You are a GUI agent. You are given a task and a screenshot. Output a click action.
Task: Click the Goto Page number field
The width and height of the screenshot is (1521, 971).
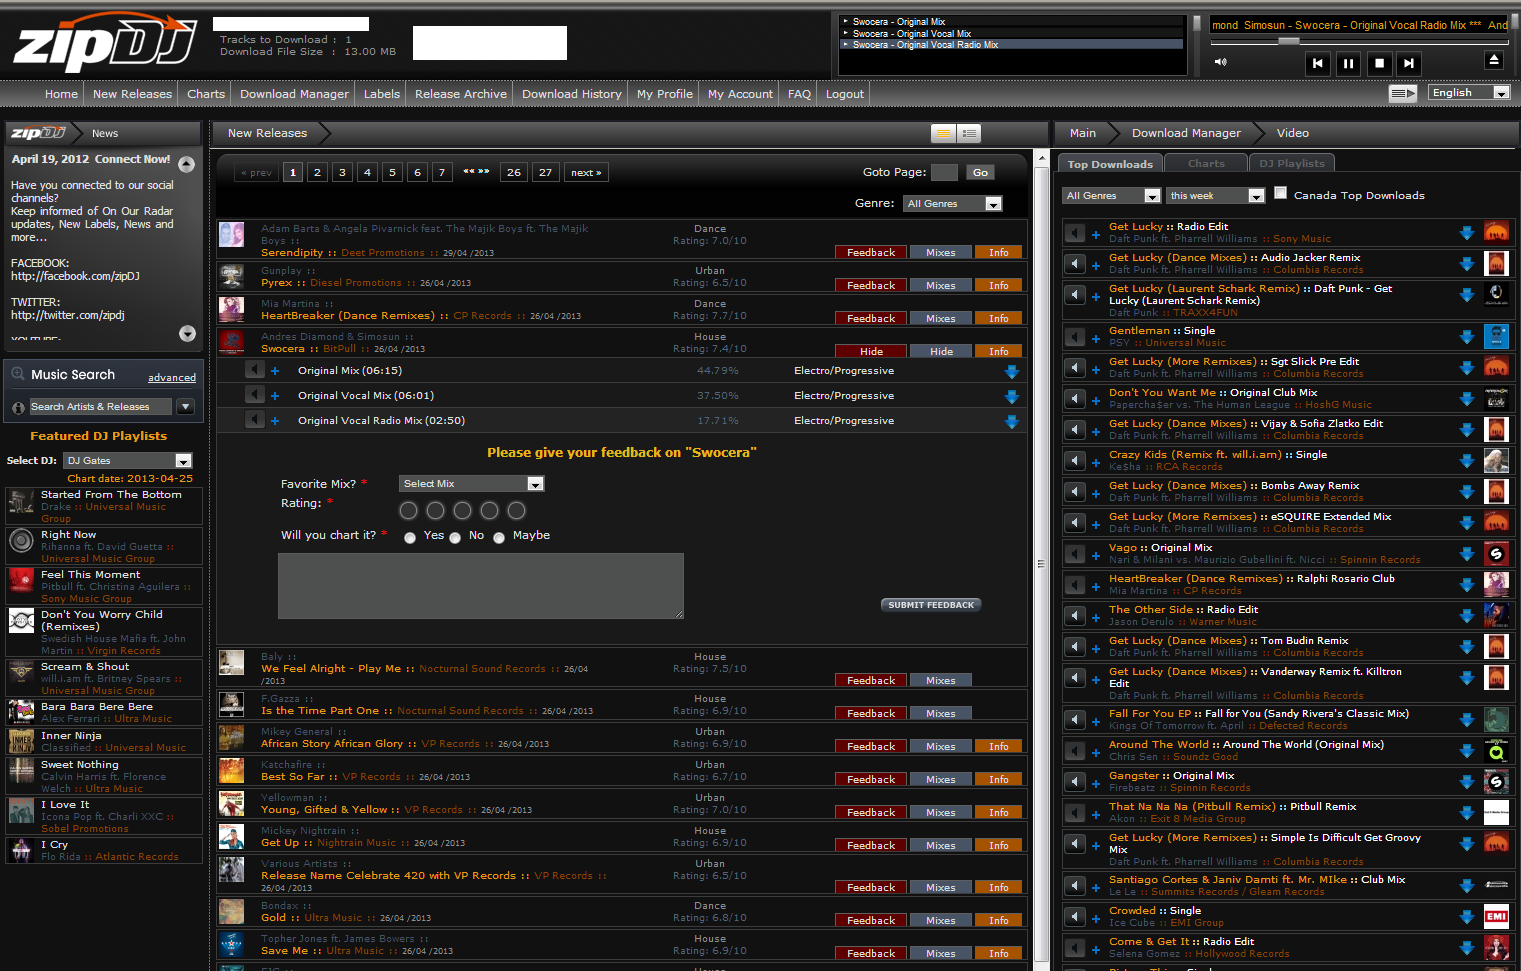pos(944,172)
